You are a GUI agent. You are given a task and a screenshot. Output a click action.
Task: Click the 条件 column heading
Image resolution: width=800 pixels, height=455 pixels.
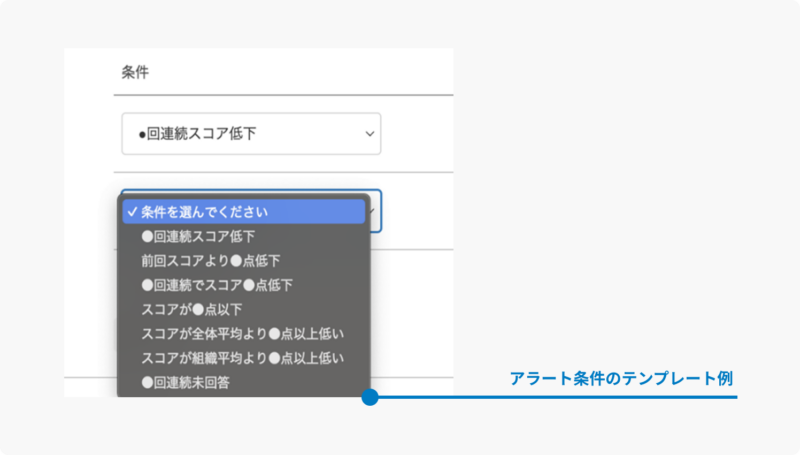[x=135, y=72]
